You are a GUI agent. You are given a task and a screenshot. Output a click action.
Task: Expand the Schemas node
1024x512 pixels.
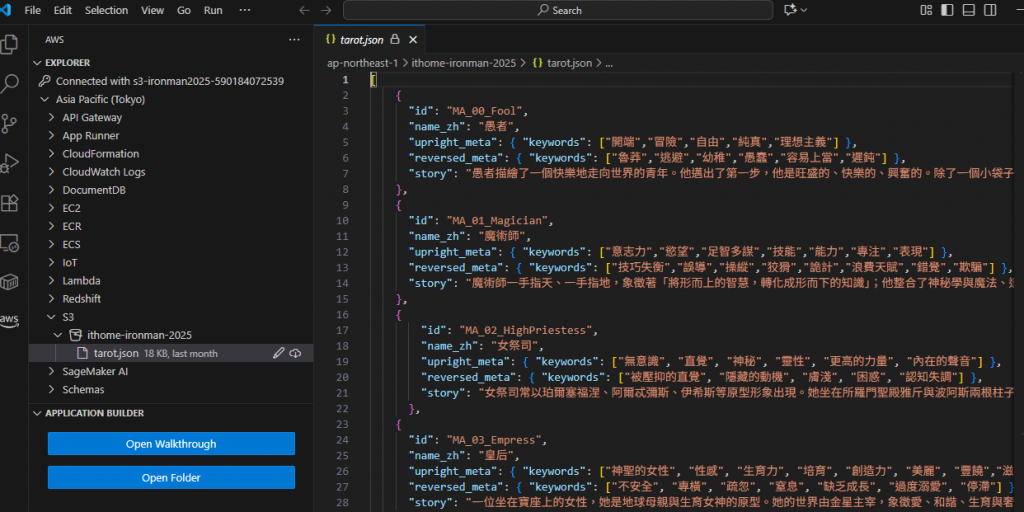click(x=51, y=389)
